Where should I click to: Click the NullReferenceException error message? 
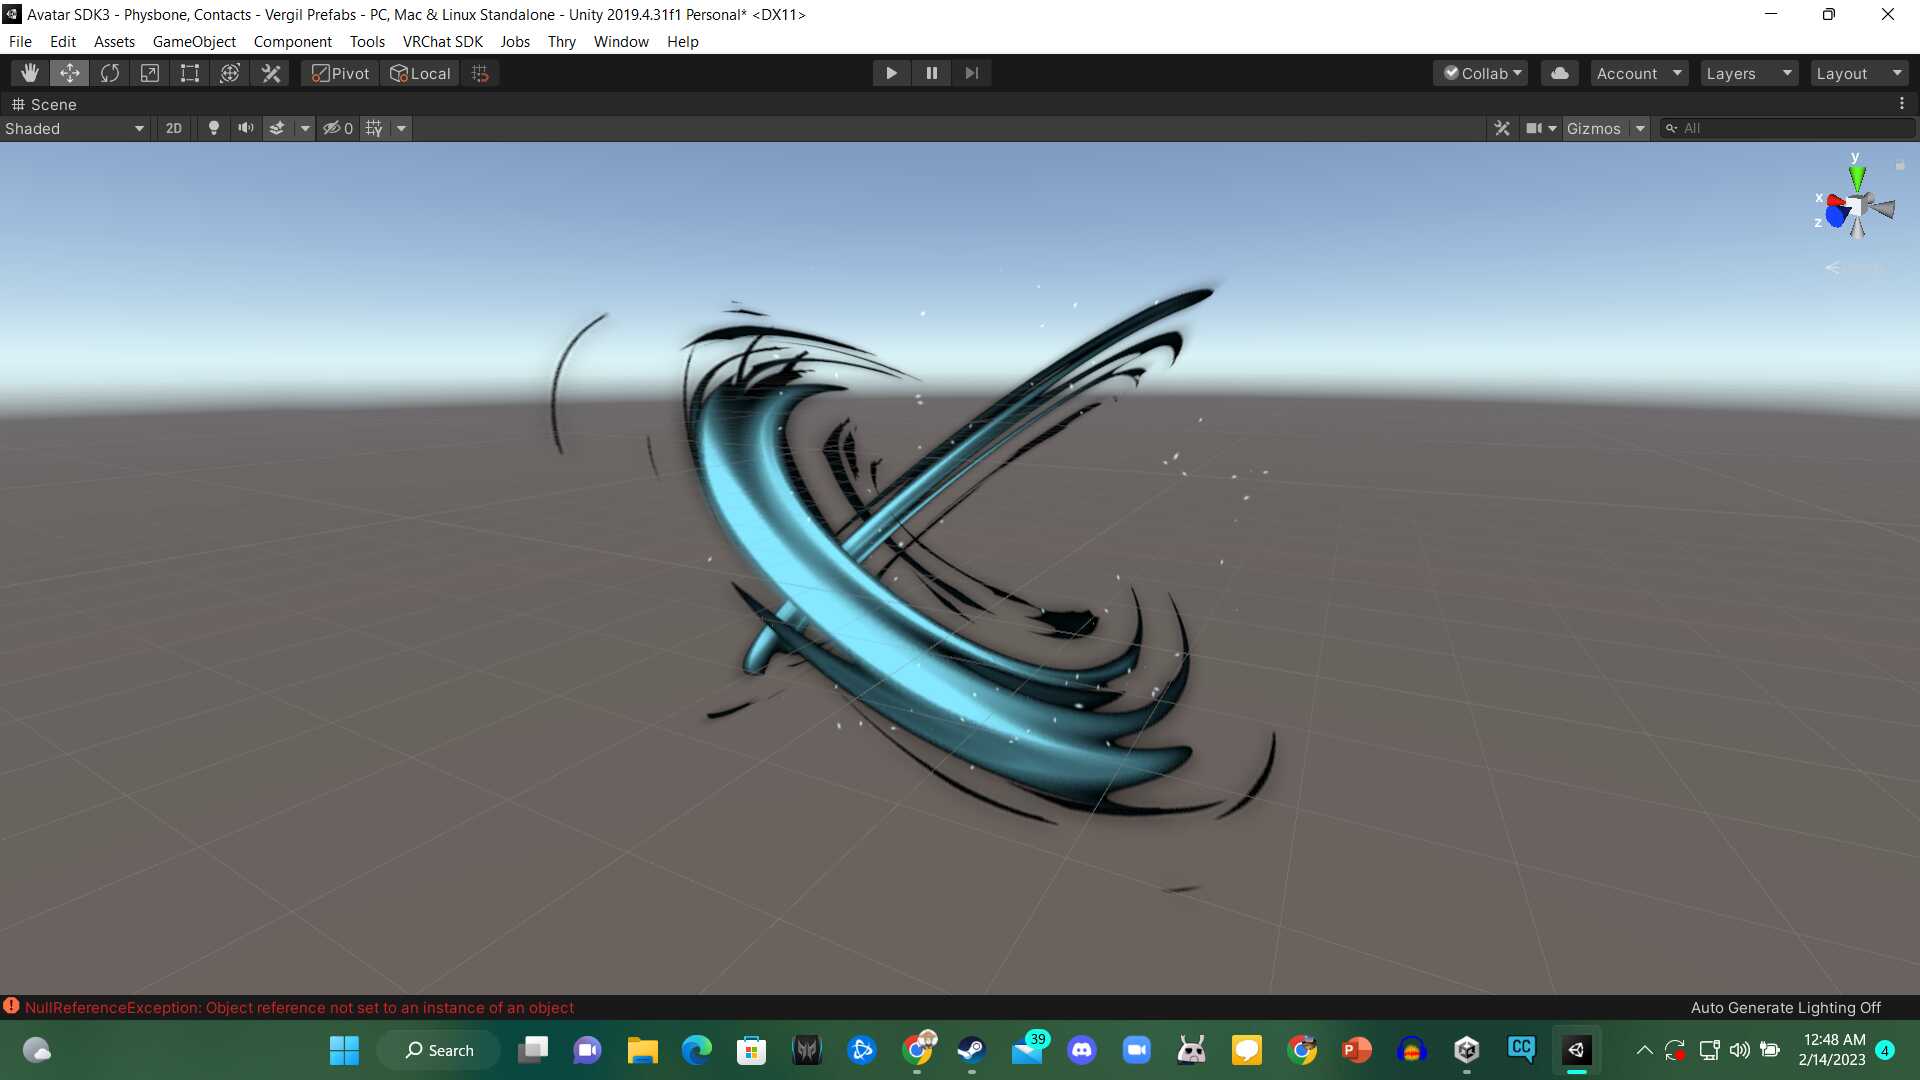pyautogui.click(x=298, y=1007)
